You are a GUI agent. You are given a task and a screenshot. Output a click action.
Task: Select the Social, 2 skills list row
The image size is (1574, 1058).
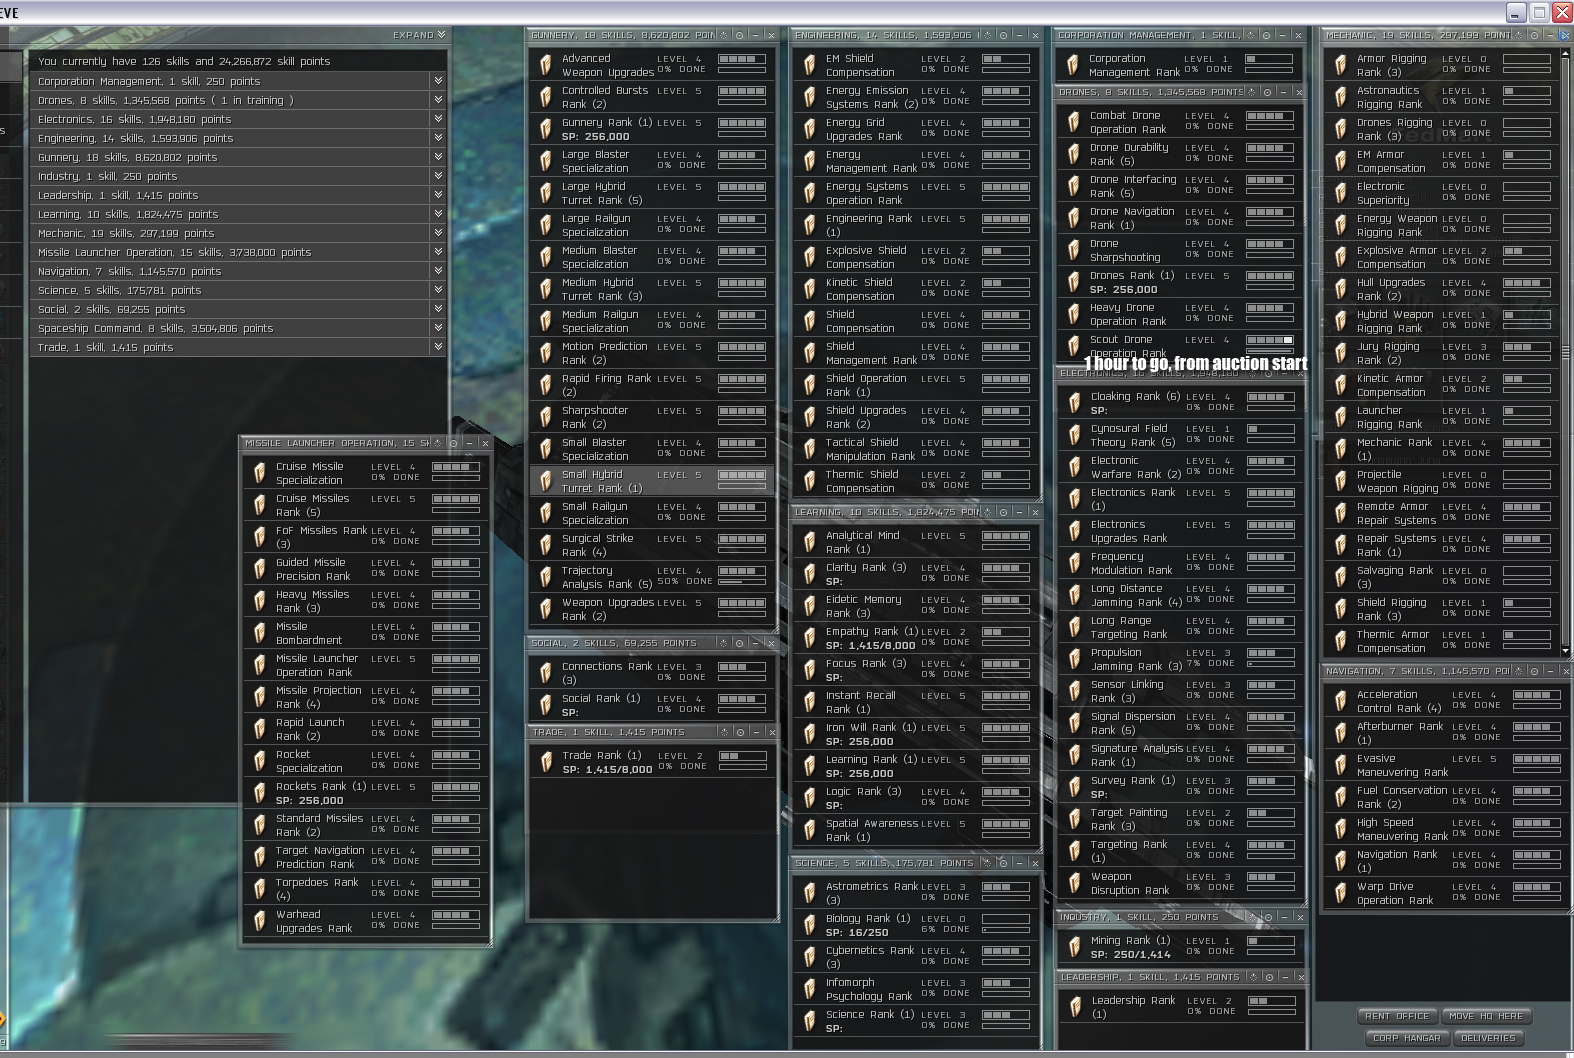[x=238, y=309]
